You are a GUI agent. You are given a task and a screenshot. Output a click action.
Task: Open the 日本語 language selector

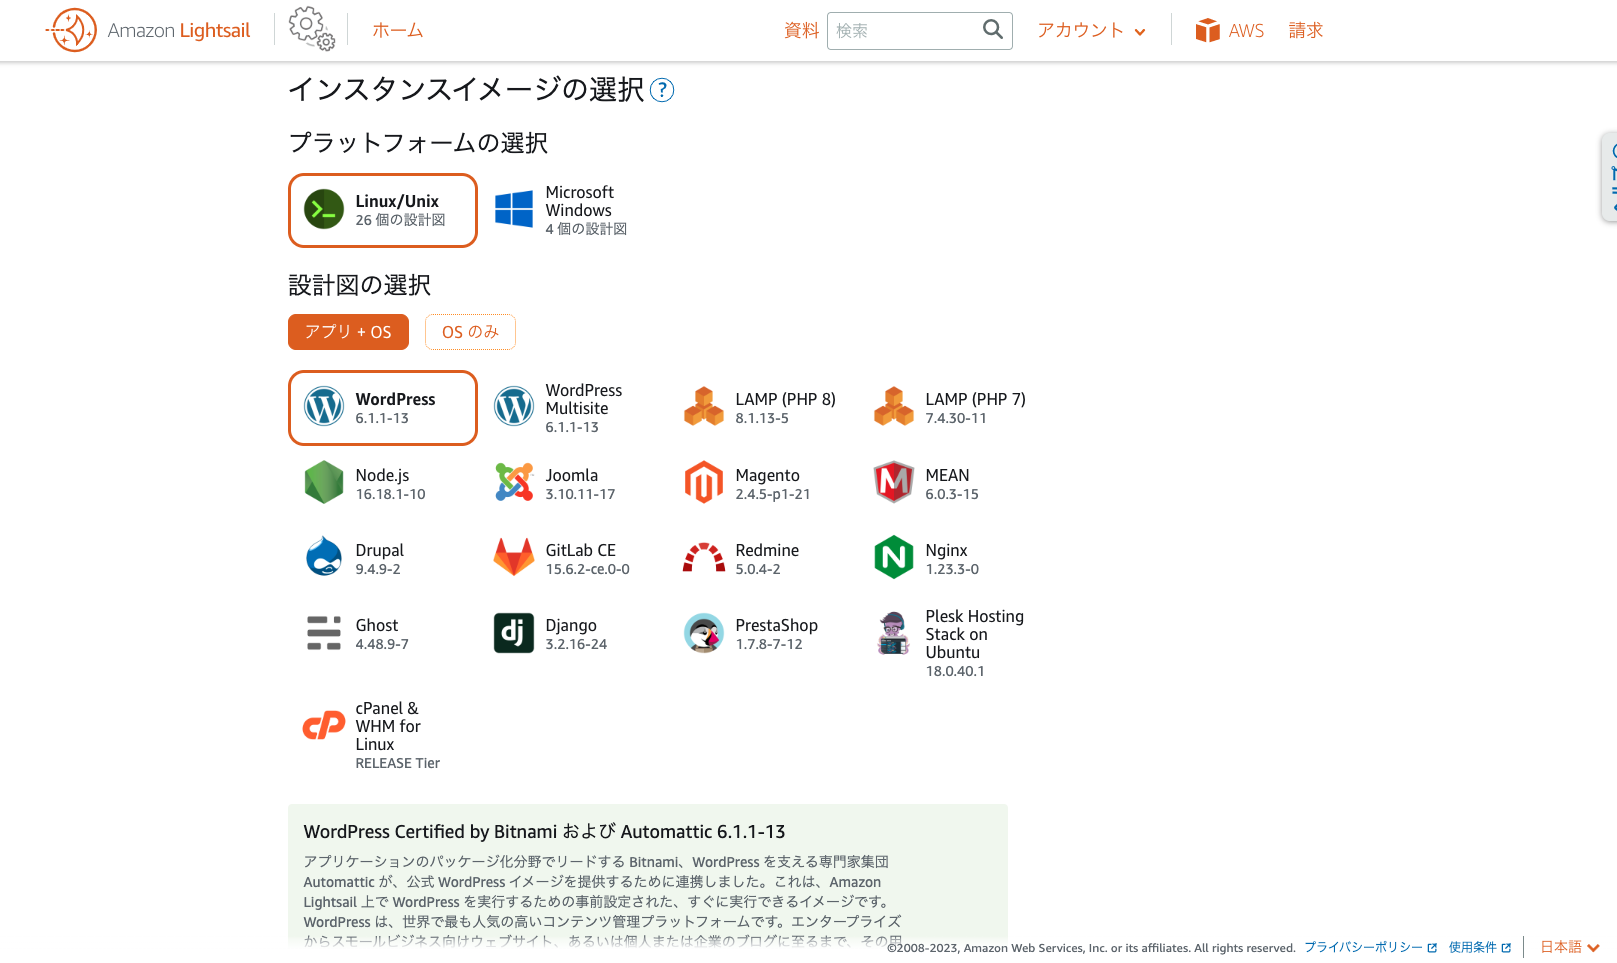tap(1569, 947)
